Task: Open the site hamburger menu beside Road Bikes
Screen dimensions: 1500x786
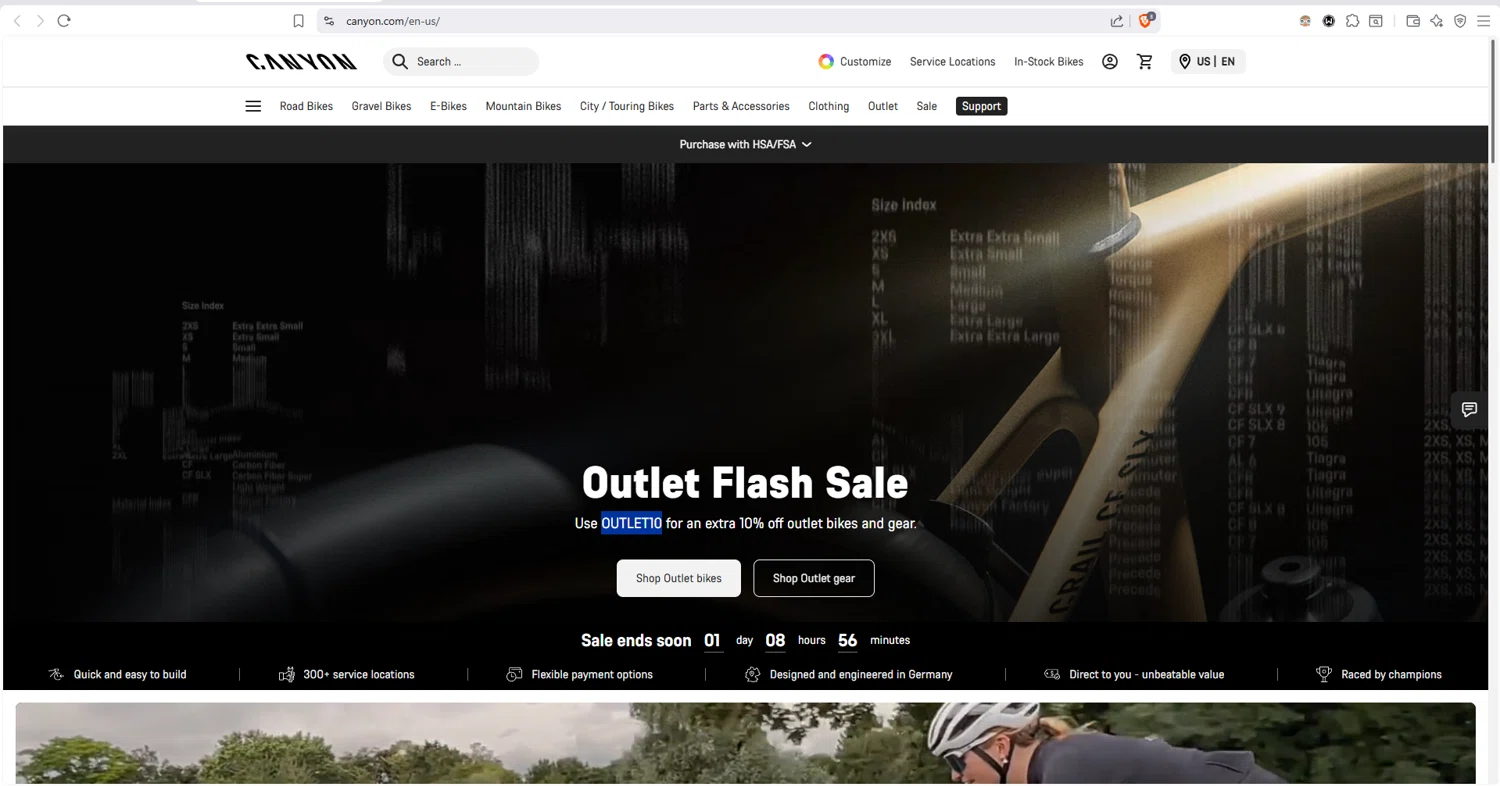Action: pos(253,106)
